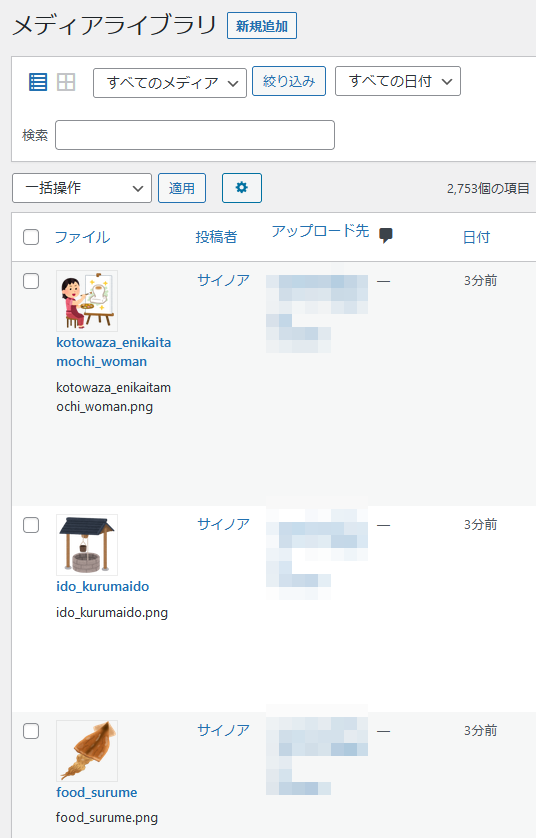Open the kotowaza woman painting thumbnail
The image size is (536, 838).
point(87,301)
